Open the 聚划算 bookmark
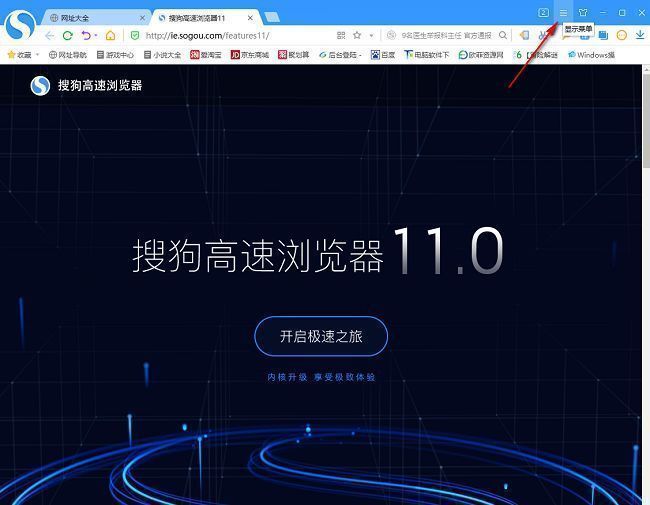The width and height of the screenshot is (650, 505). click(x=293, y=55)
